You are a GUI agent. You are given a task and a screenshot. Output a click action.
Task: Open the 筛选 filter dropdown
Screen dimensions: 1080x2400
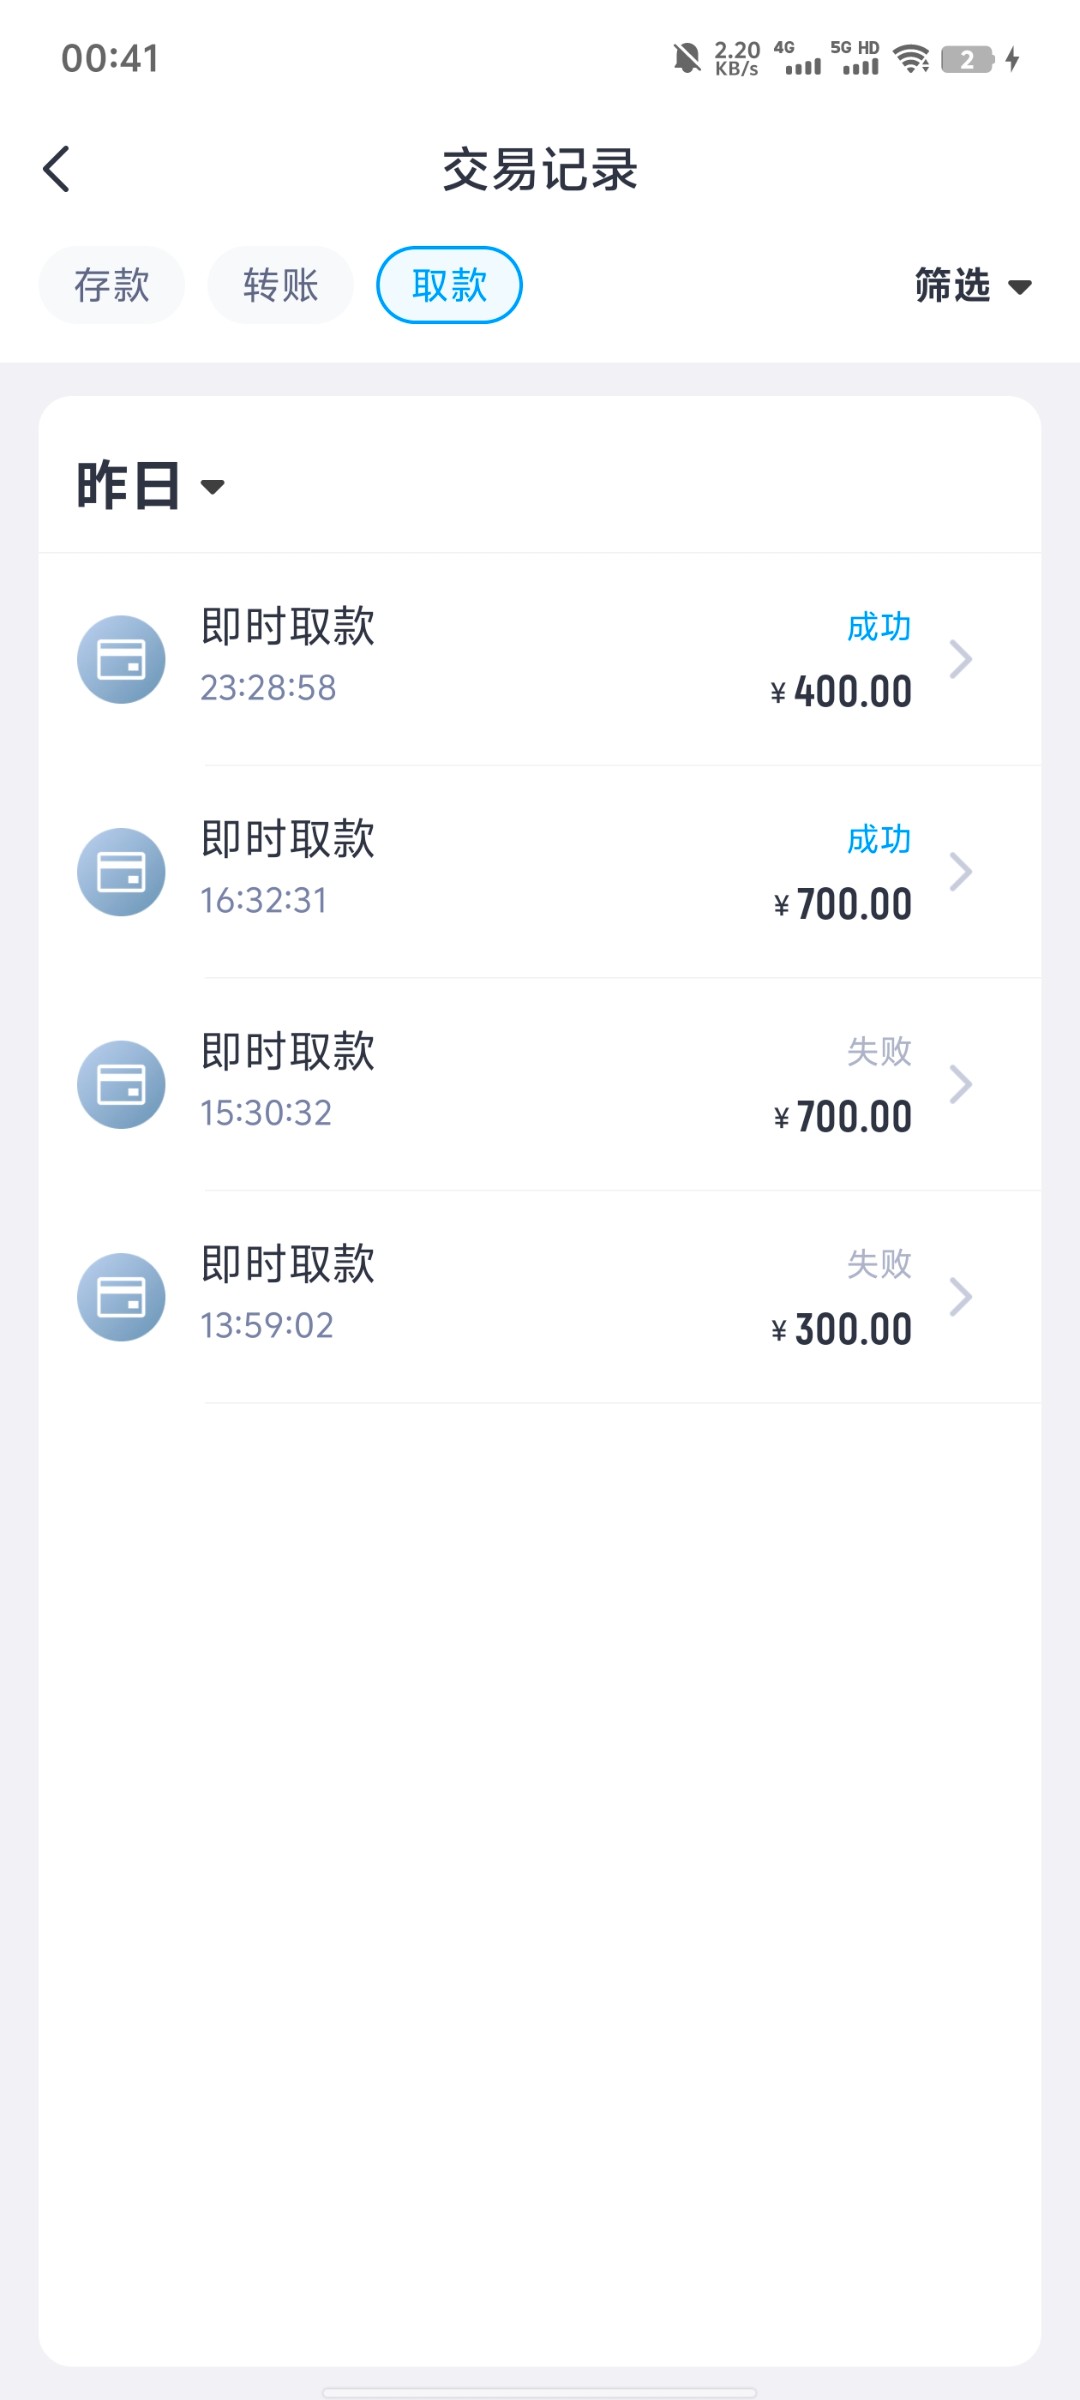972,286
